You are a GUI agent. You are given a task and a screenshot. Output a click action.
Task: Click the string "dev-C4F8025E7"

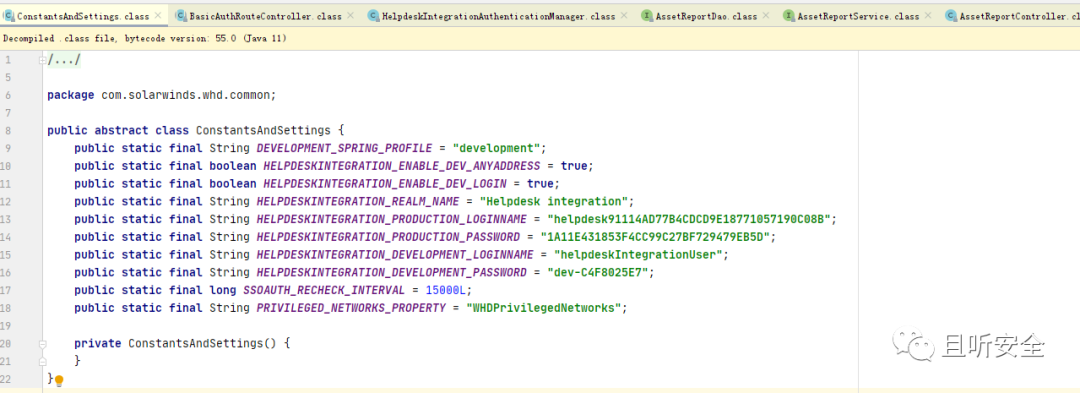(598, 273)
